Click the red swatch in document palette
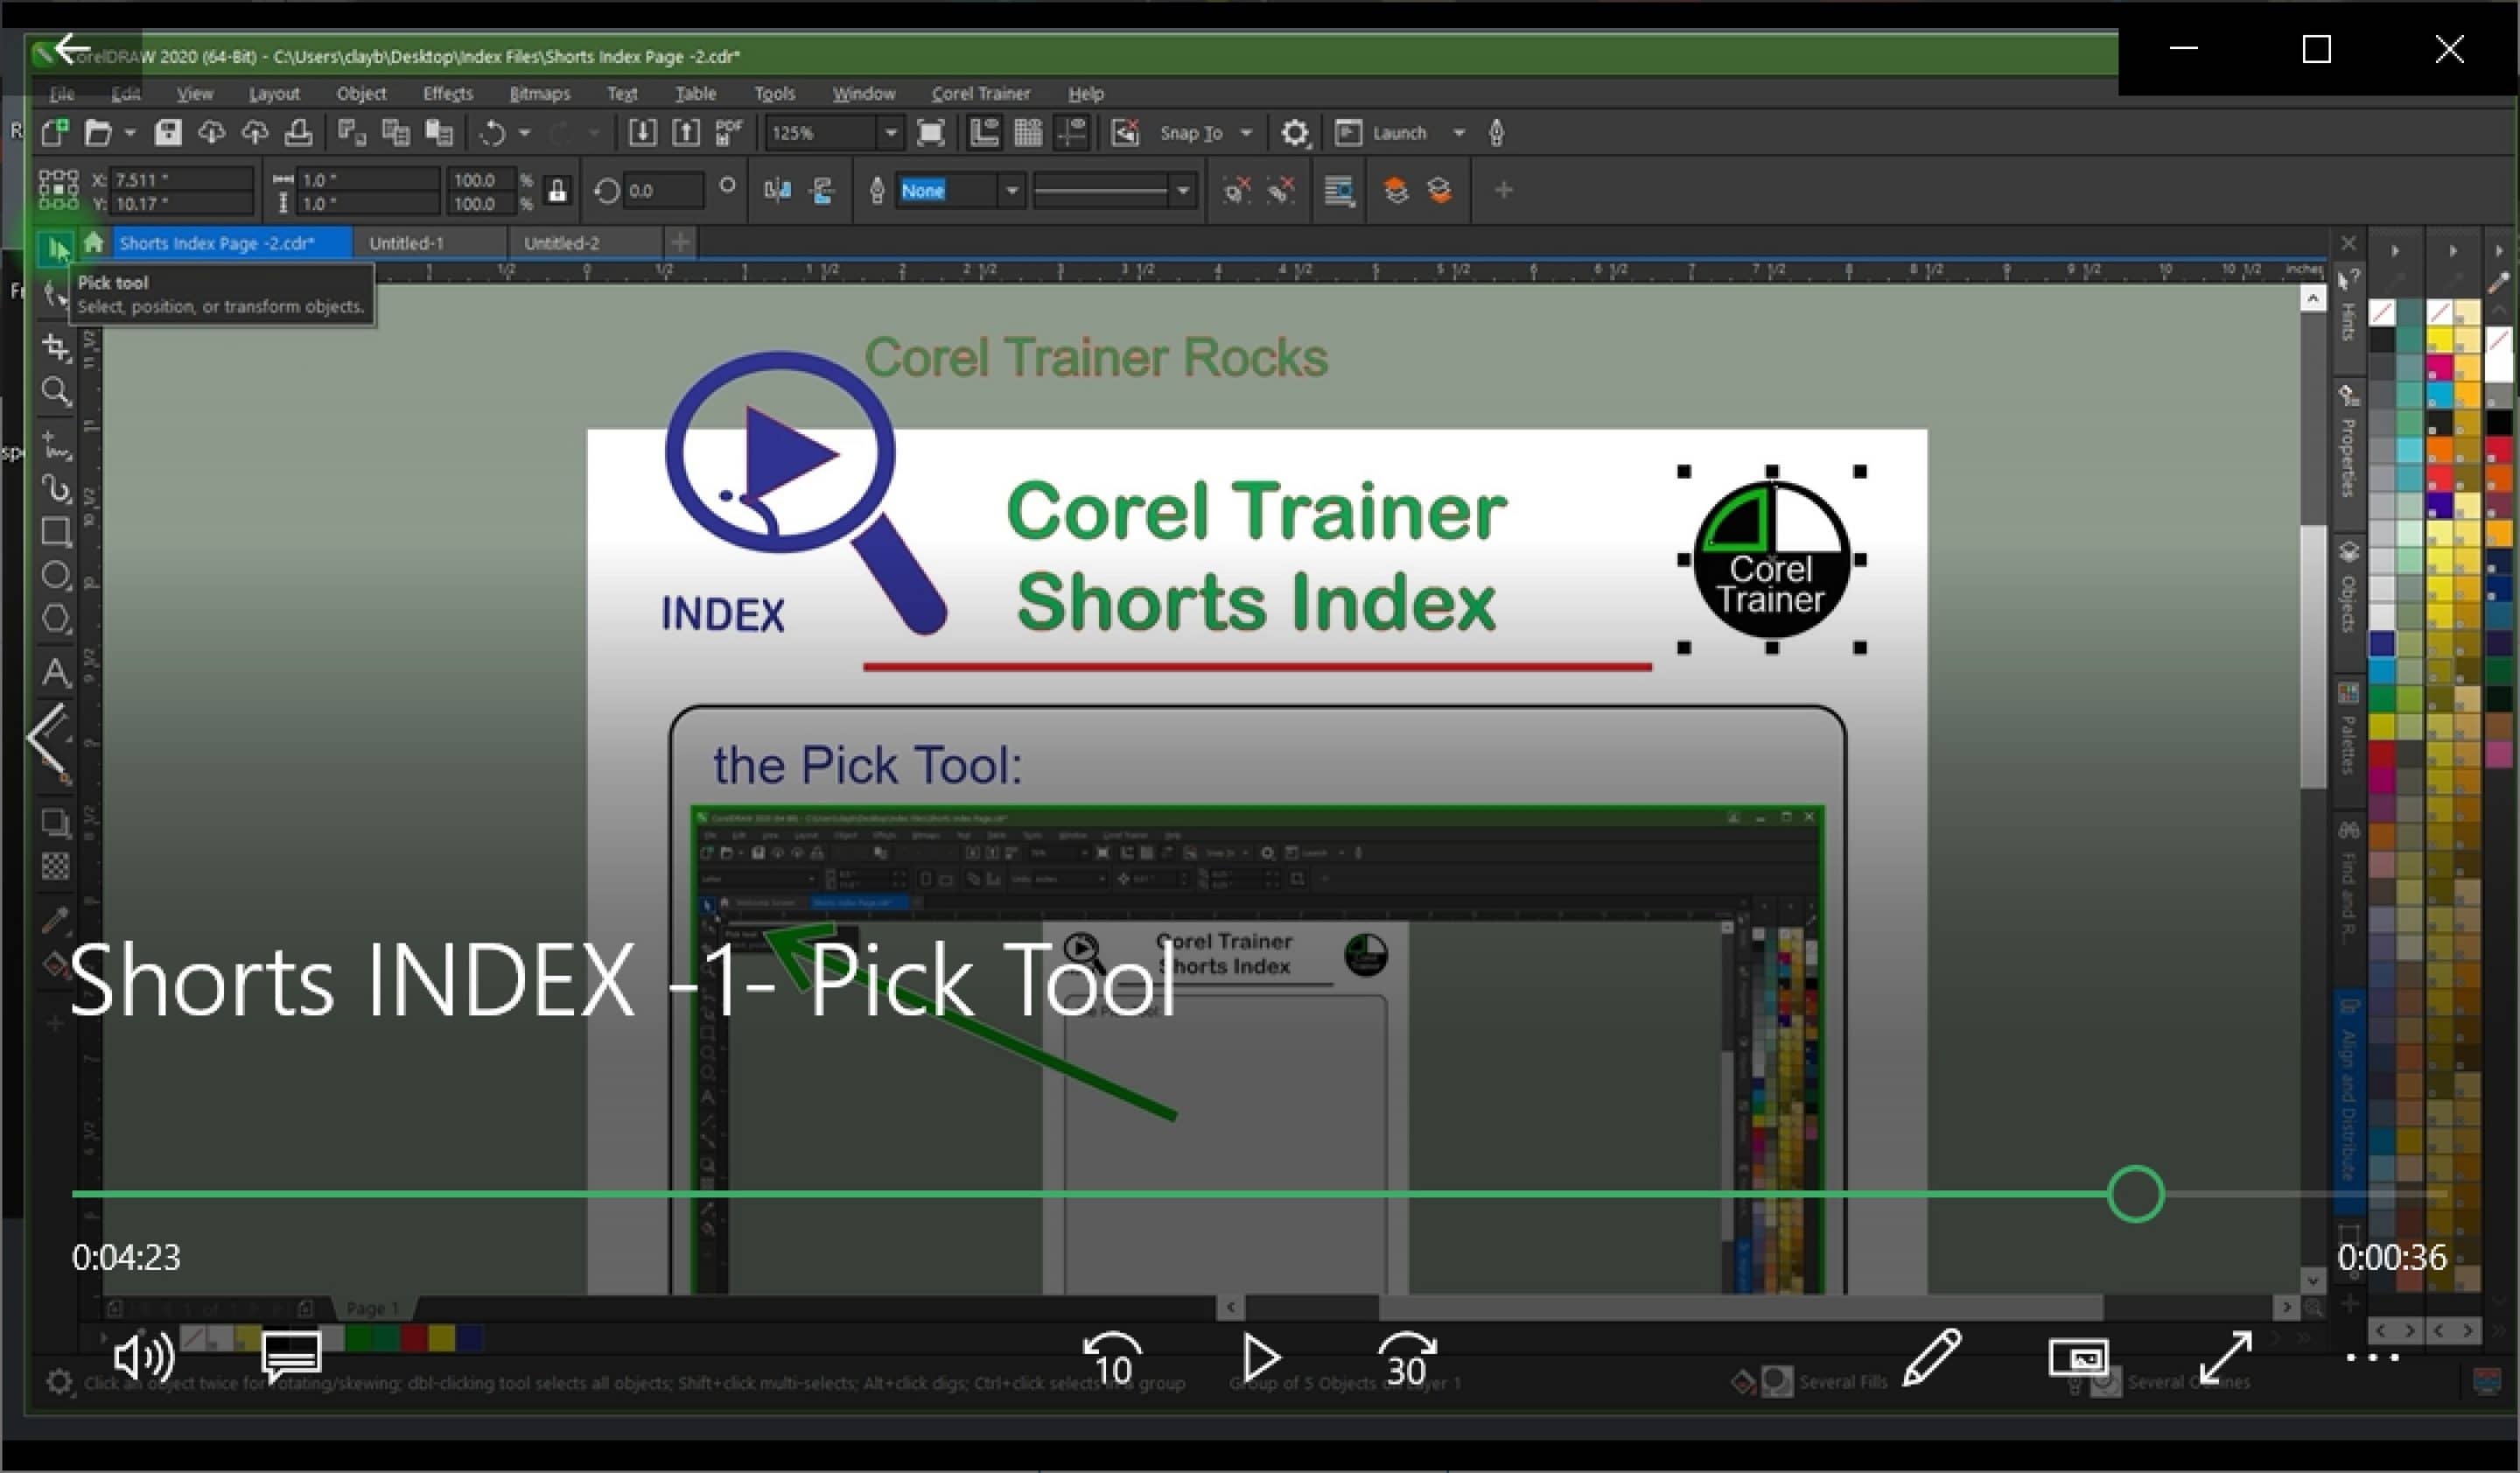The width and height of the screenshot is (2520, 1473). (414, 1337)
